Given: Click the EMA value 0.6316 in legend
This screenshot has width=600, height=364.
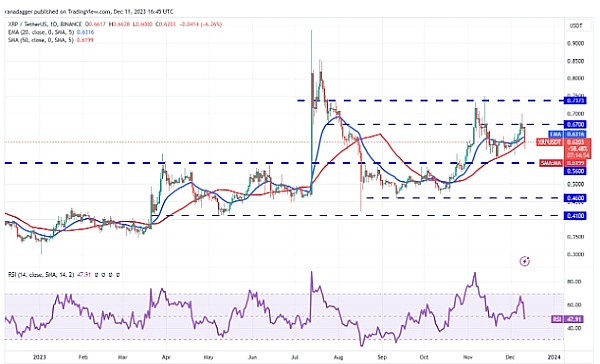Looking at the screenshot, I should pos(86,32).
